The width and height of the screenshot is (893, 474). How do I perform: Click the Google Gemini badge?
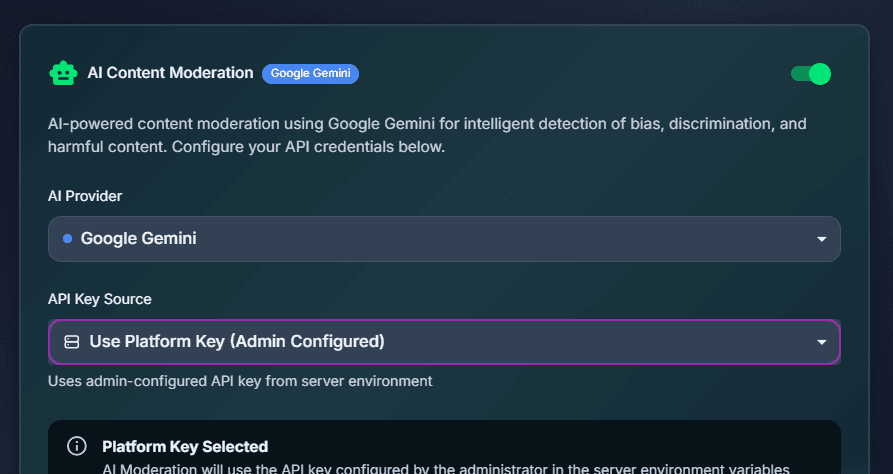click(310, 73)
